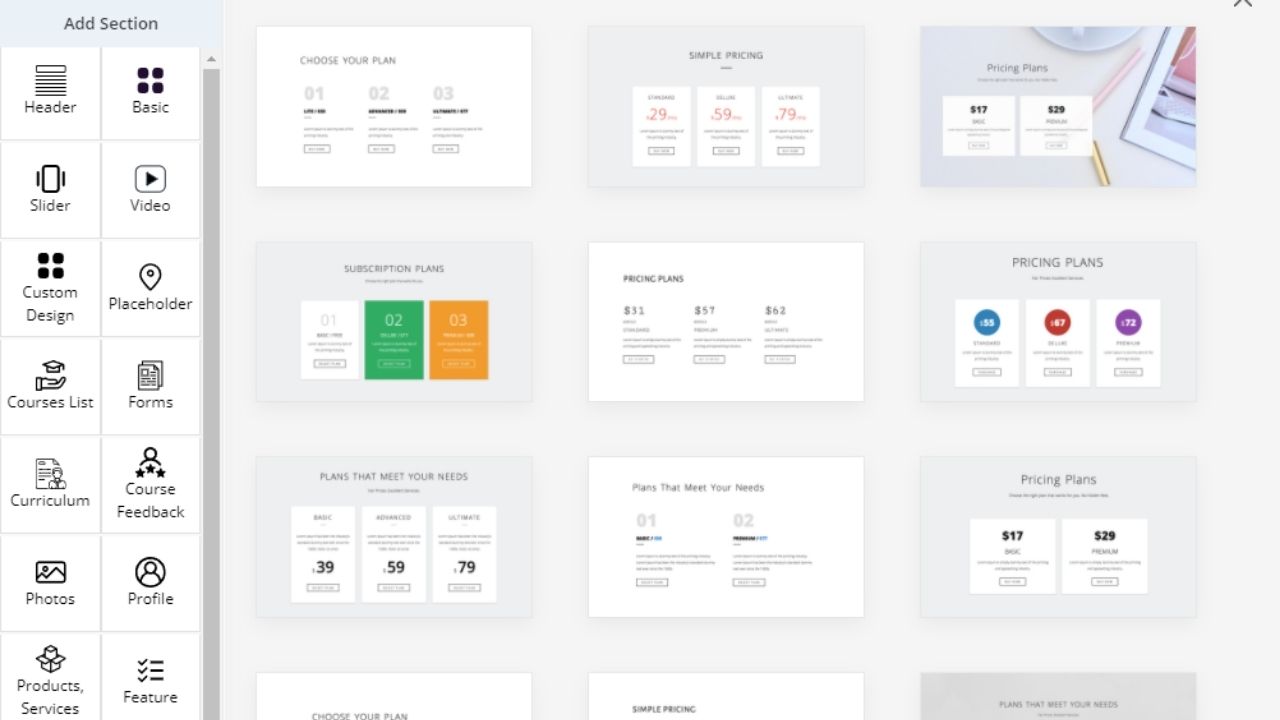1280x720 pixels.
Task: Select Simple Pricing template with red prices
Action: click(x=726, y=106)
